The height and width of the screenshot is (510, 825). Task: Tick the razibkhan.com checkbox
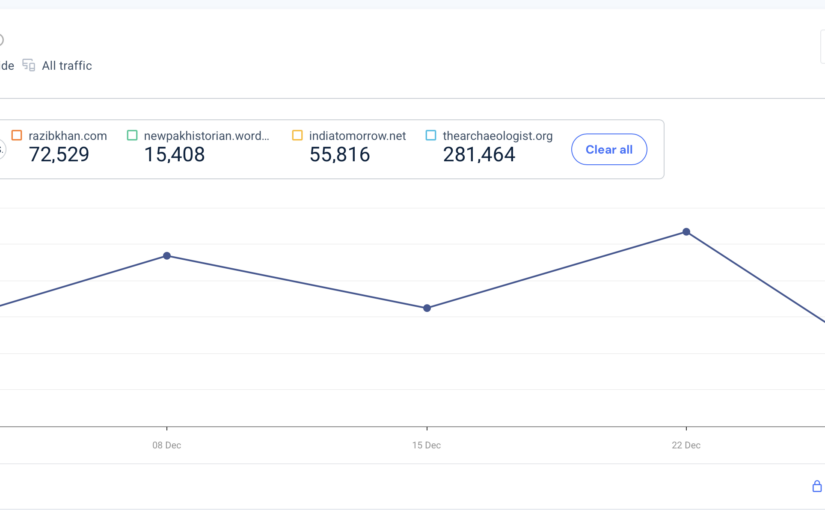point(17,136)
